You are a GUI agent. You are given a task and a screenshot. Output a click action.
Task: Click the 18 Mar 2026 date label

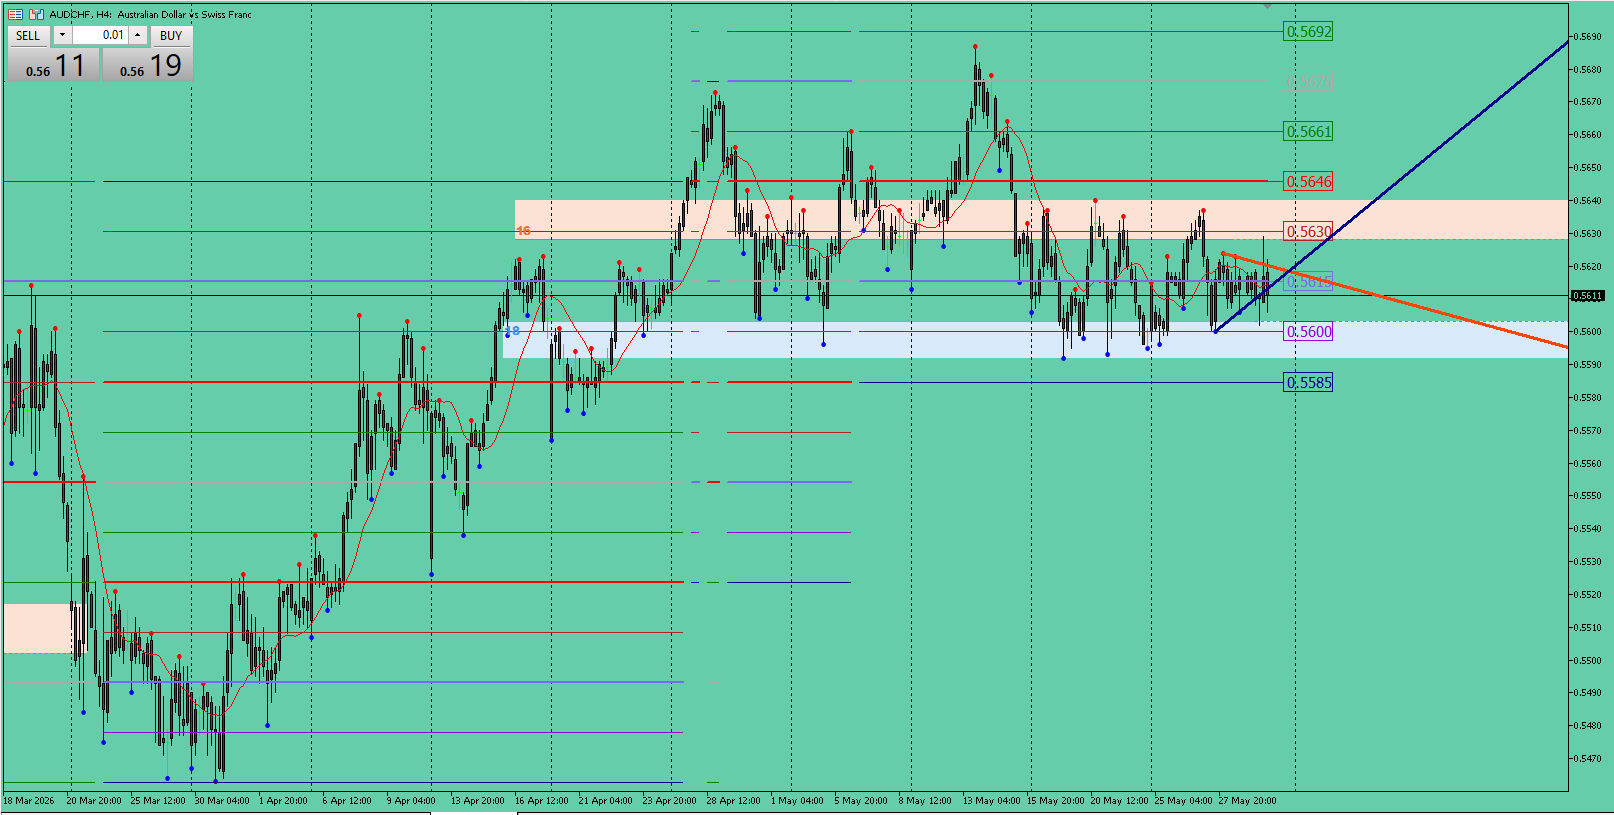pyautogui.click(x=29, y=800)
